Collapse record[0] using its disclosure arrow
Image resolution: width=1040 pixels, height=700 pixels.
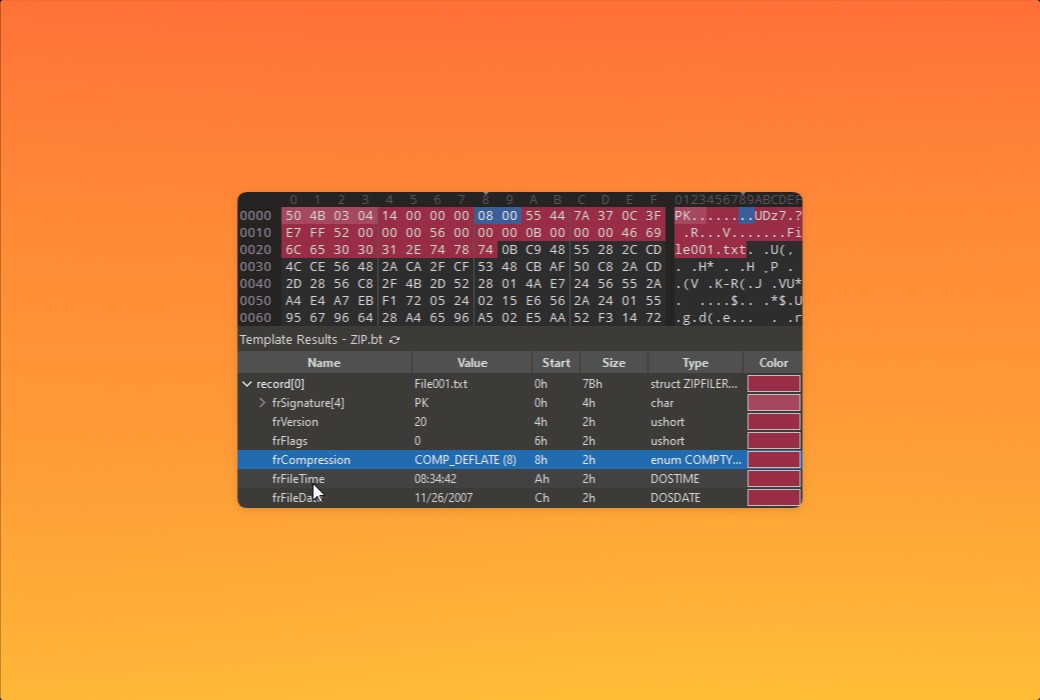(x=247, y=383)
